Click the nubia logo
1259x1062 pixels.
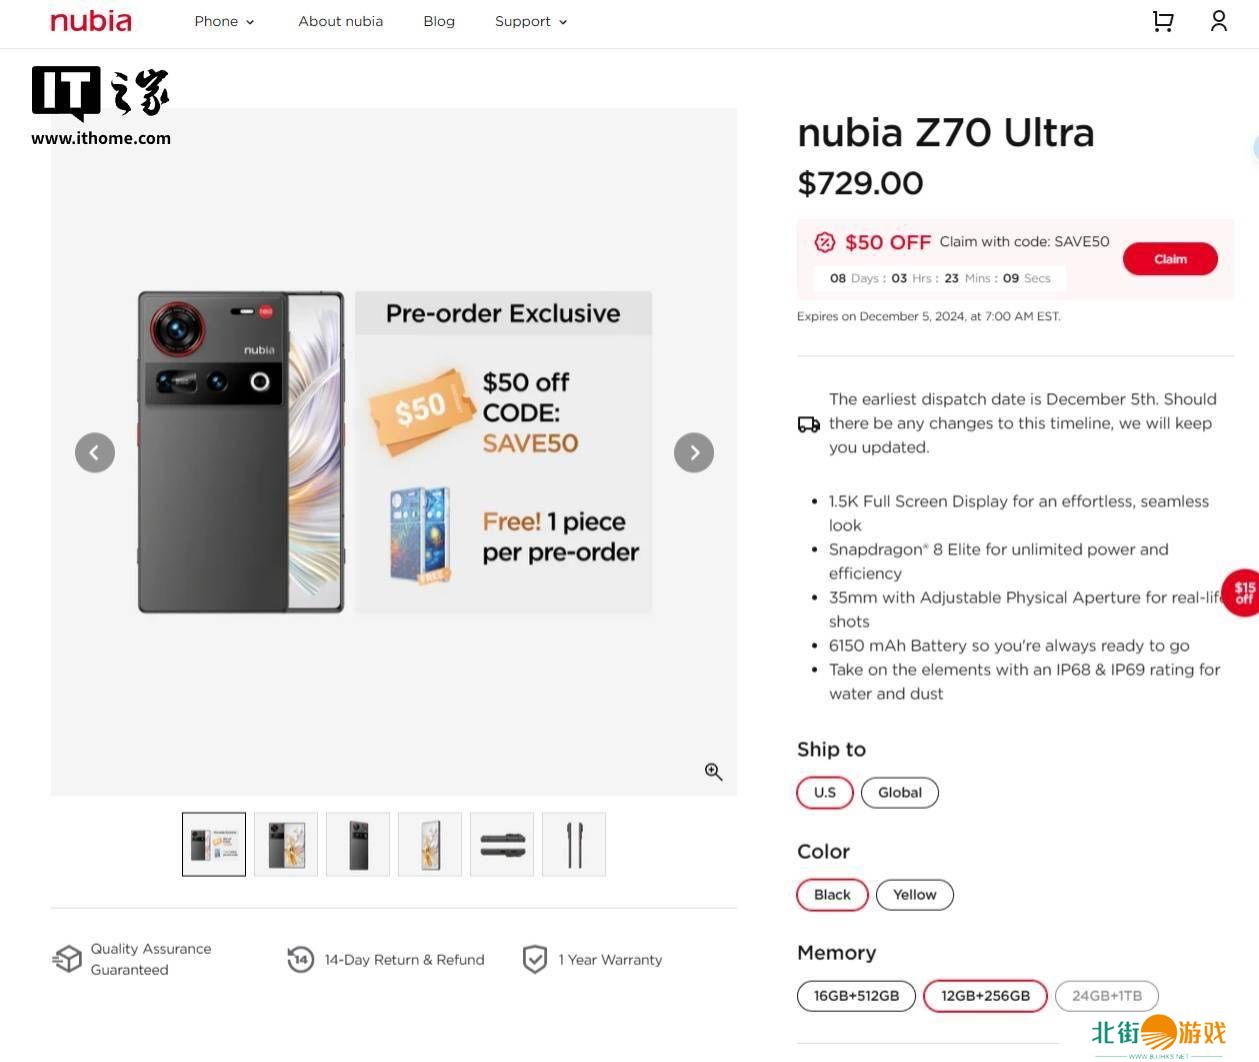click(91, 21)
